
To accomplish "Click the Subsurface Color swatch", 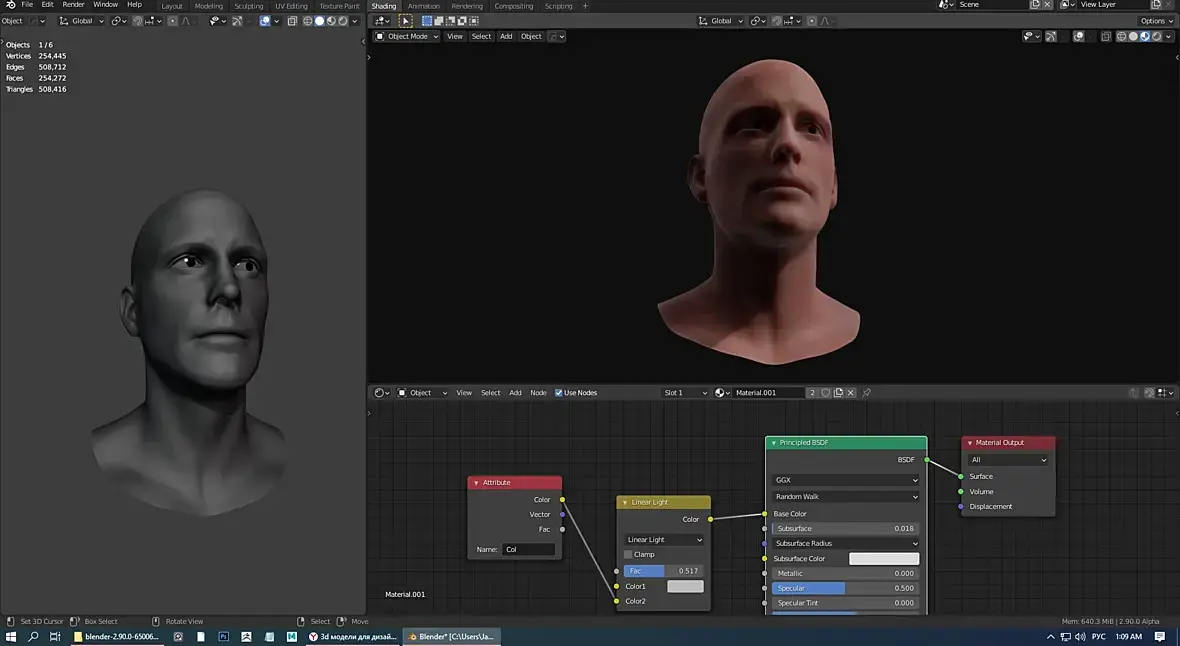I will (883, 559).
